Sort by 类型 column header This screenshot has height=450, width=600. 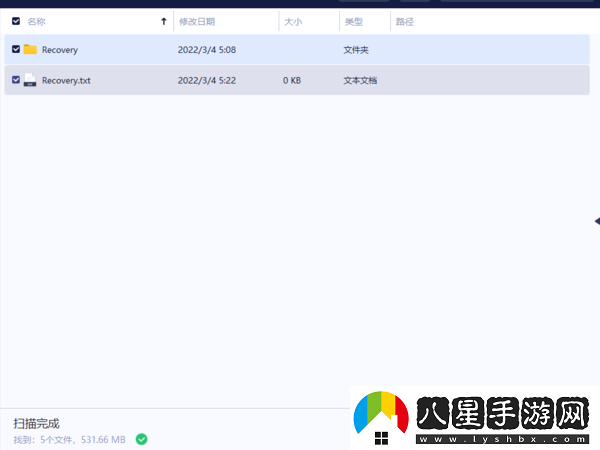(354, 22)
